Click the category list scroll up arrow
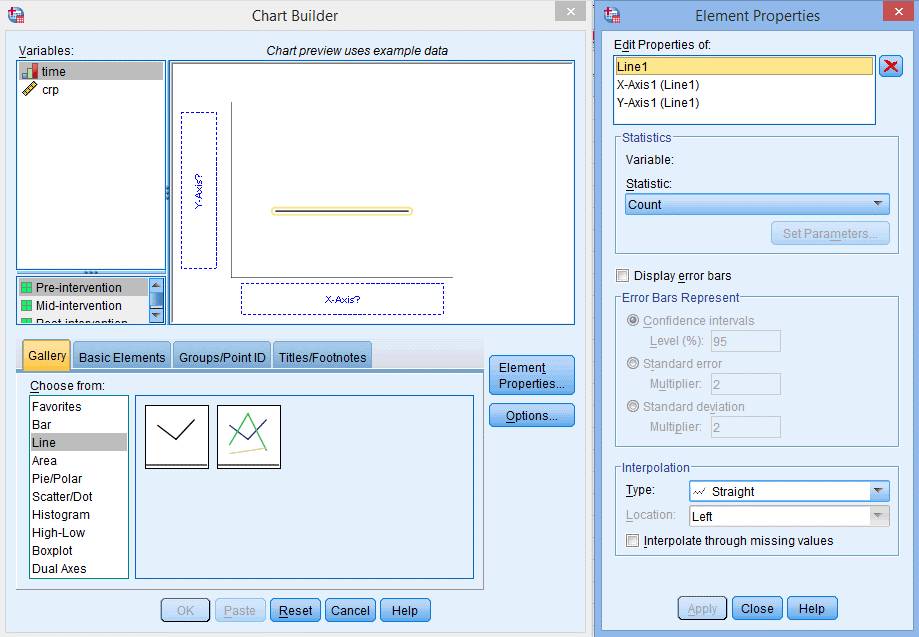The height and width of the screenshot is (637, 919). click(x=156, y=285)
